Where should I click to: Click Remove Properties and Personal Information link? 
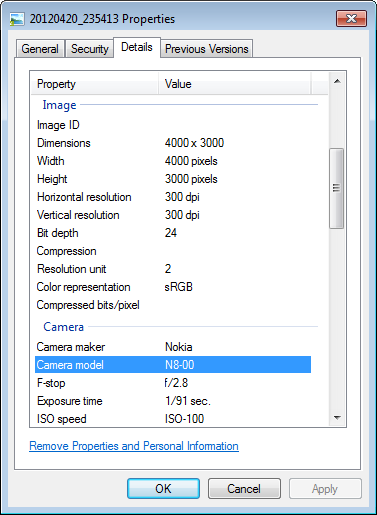click(x=134, y=446)
